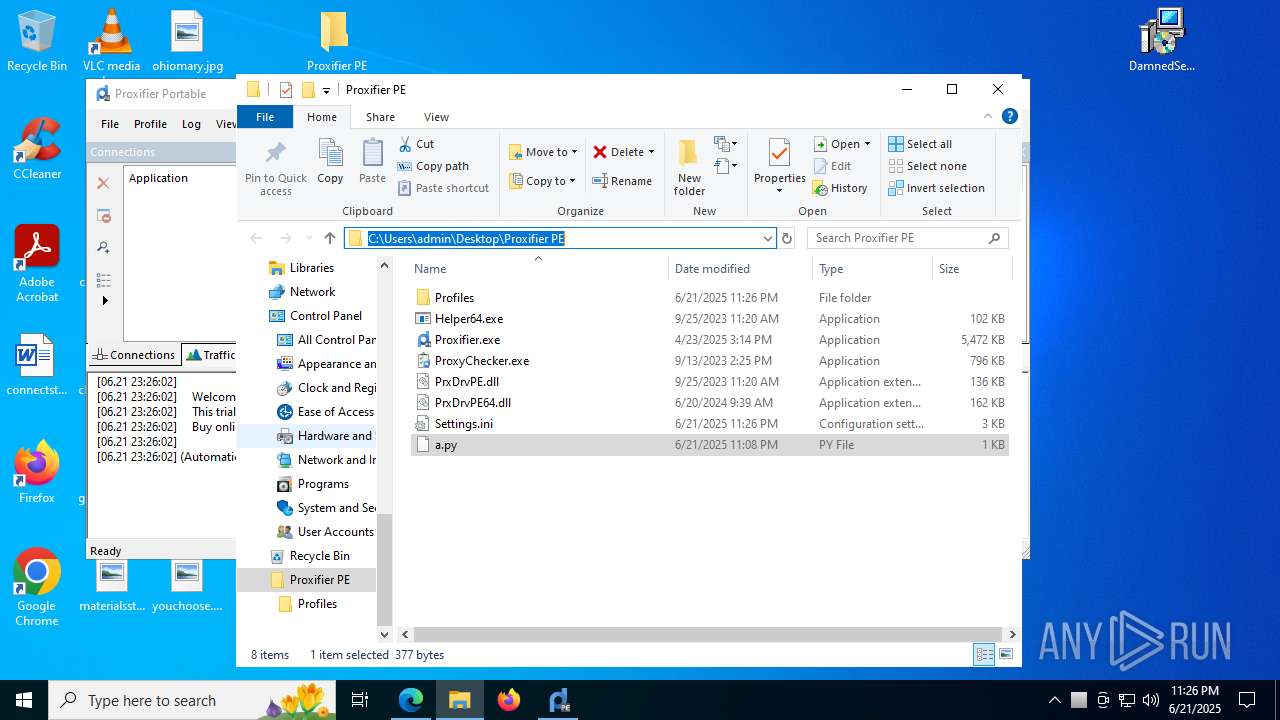Open the Open button dropdown
The image size is (1280, 720).
click(867, 144)
